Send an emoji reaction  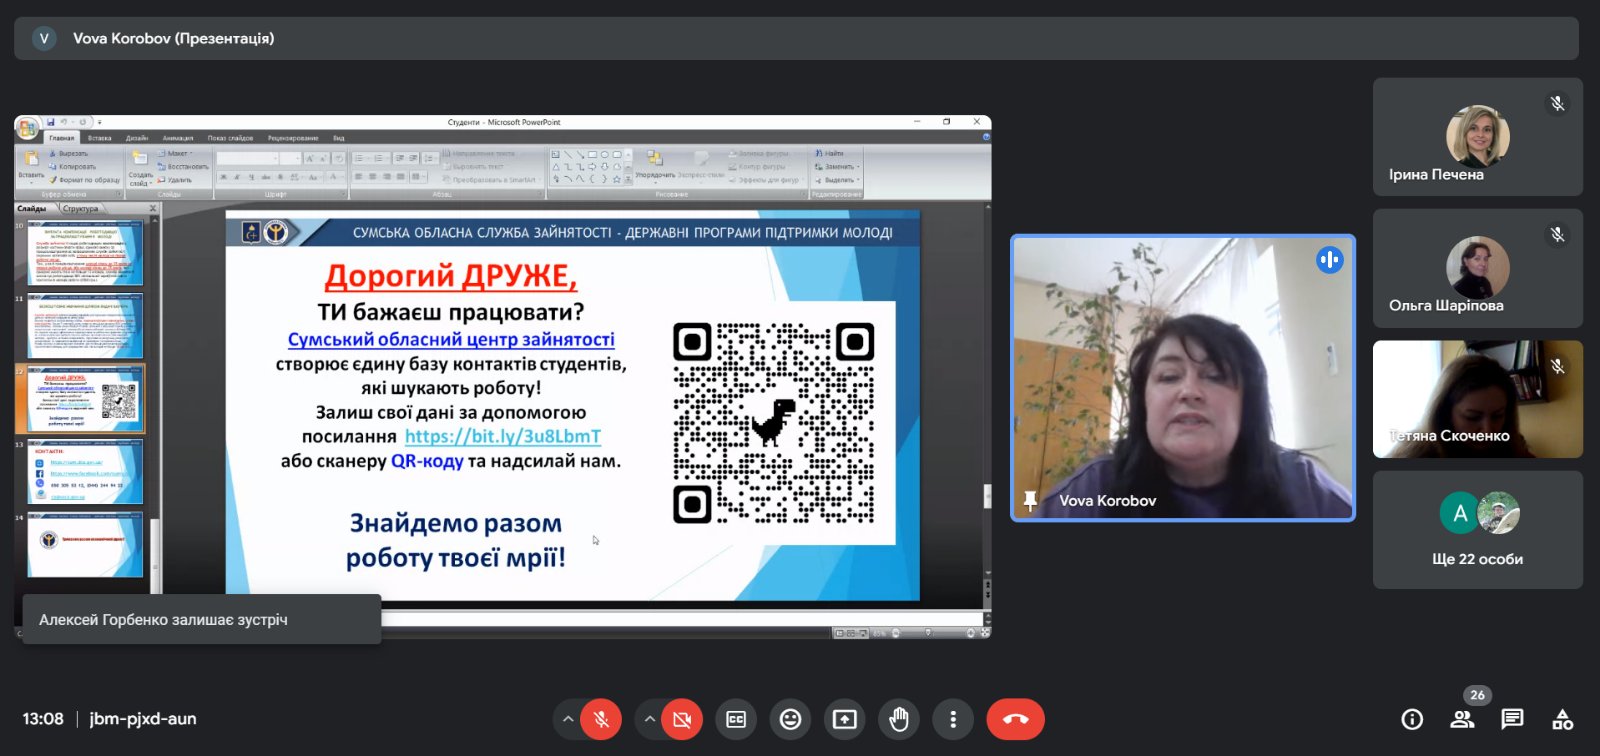pyautogui.click(x=790, y=719)
